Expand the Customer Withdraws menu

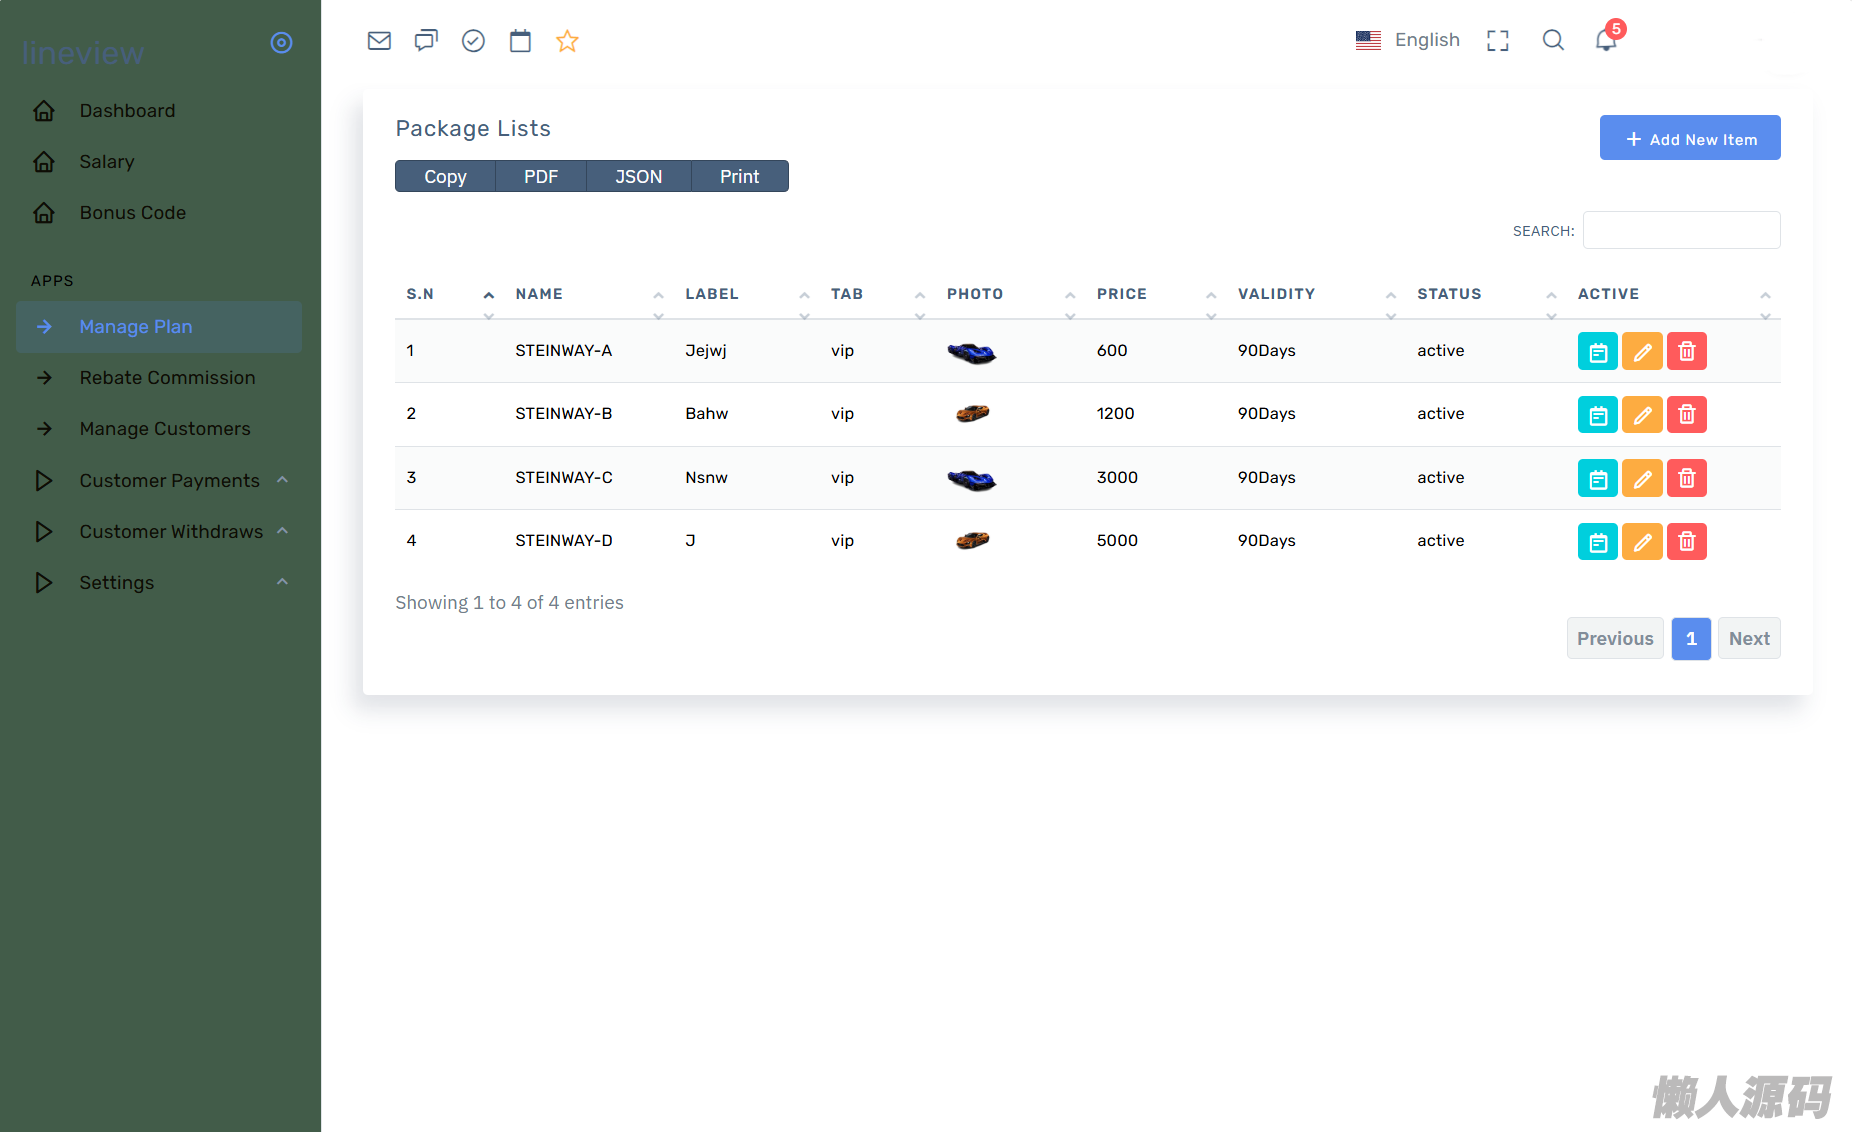pyautogui.click(x=171, y=531)
